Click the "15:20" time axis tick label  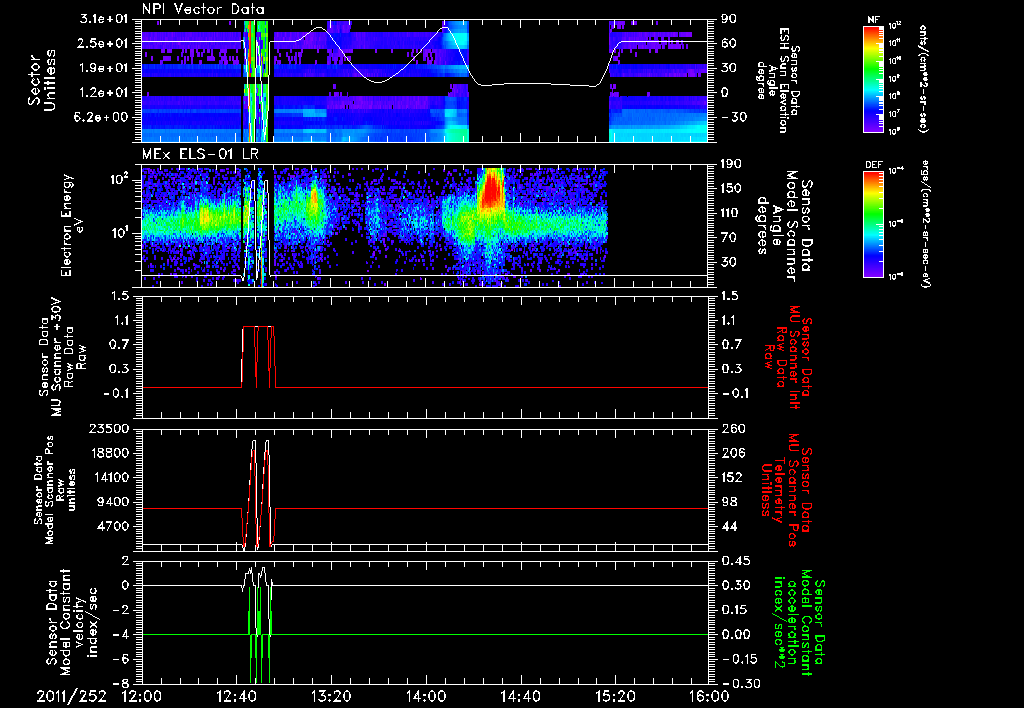coord(615,696)
